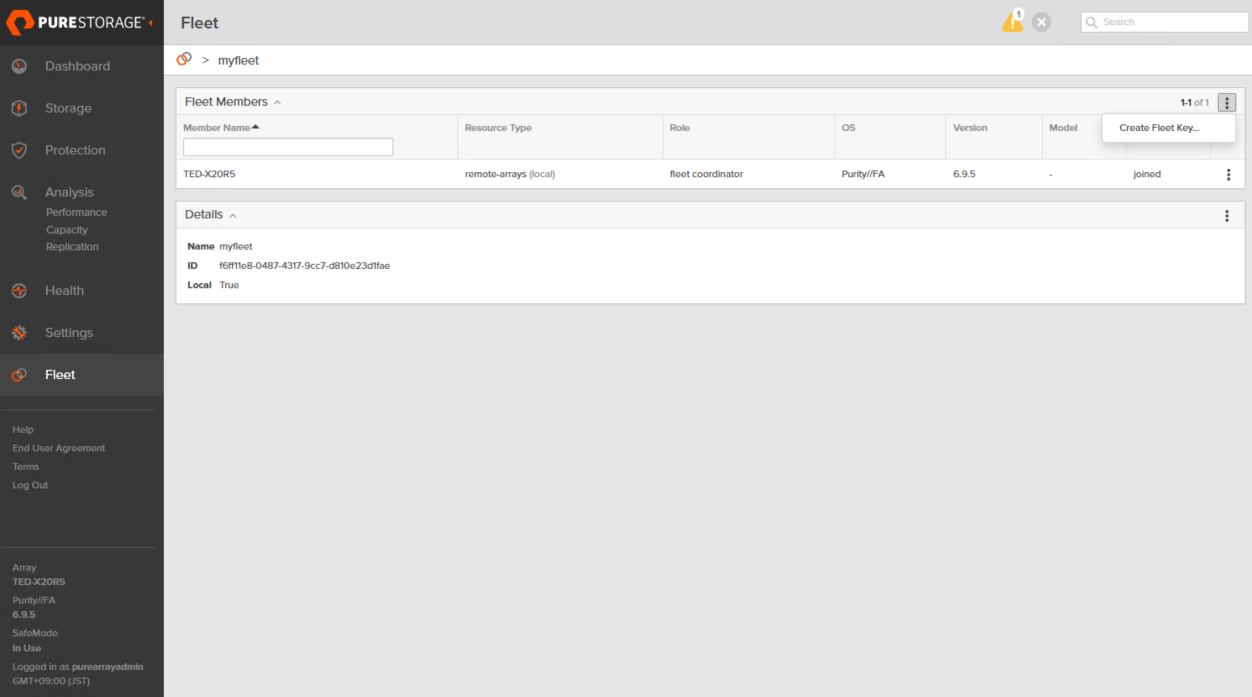Screen dimensions: 1252x697
Task: Open the Analysis section
Action: (69, 192)
